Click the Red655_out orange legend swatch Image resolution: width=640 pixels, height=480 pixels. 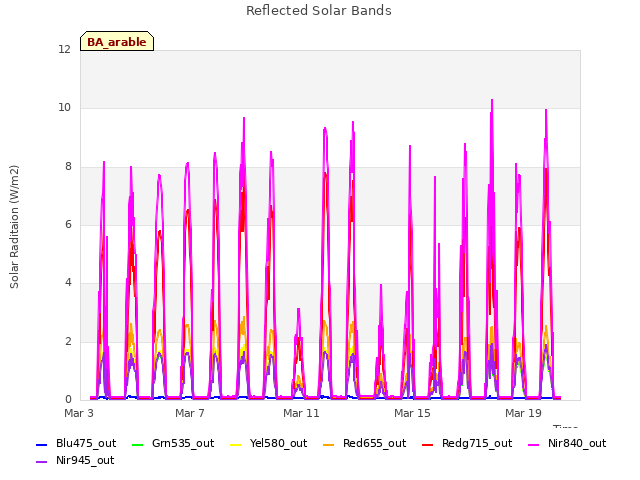[329, 444]
